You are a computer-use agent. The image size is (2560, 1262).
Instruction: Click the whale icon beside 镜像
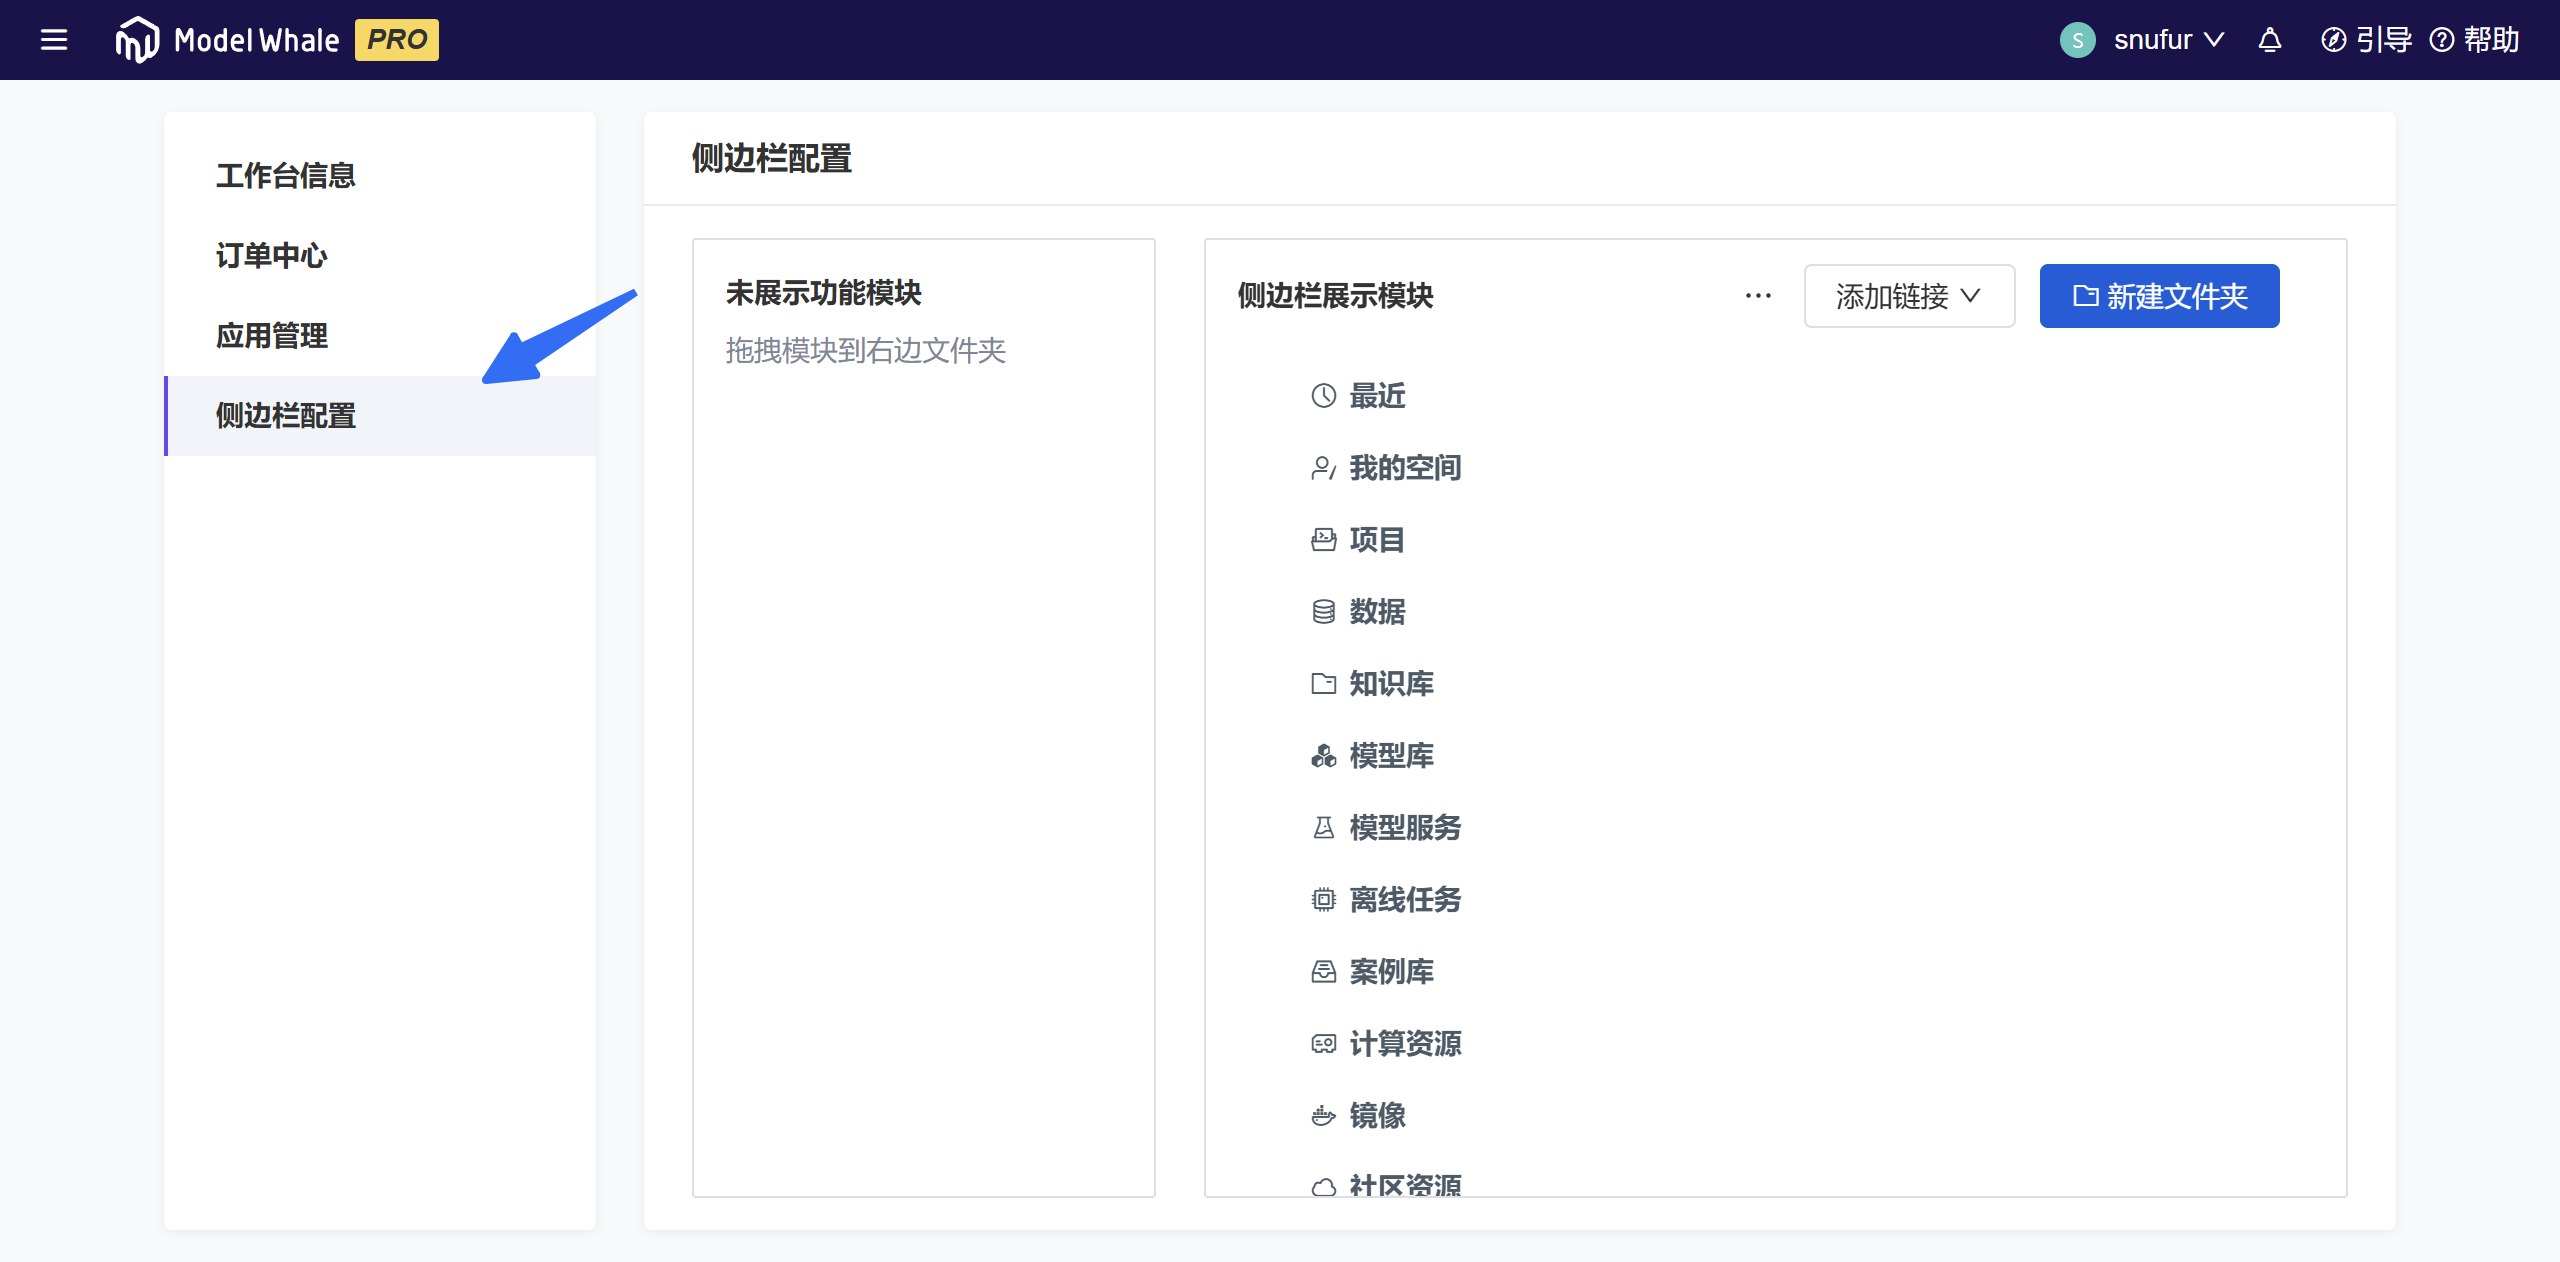(1322, 1116)
